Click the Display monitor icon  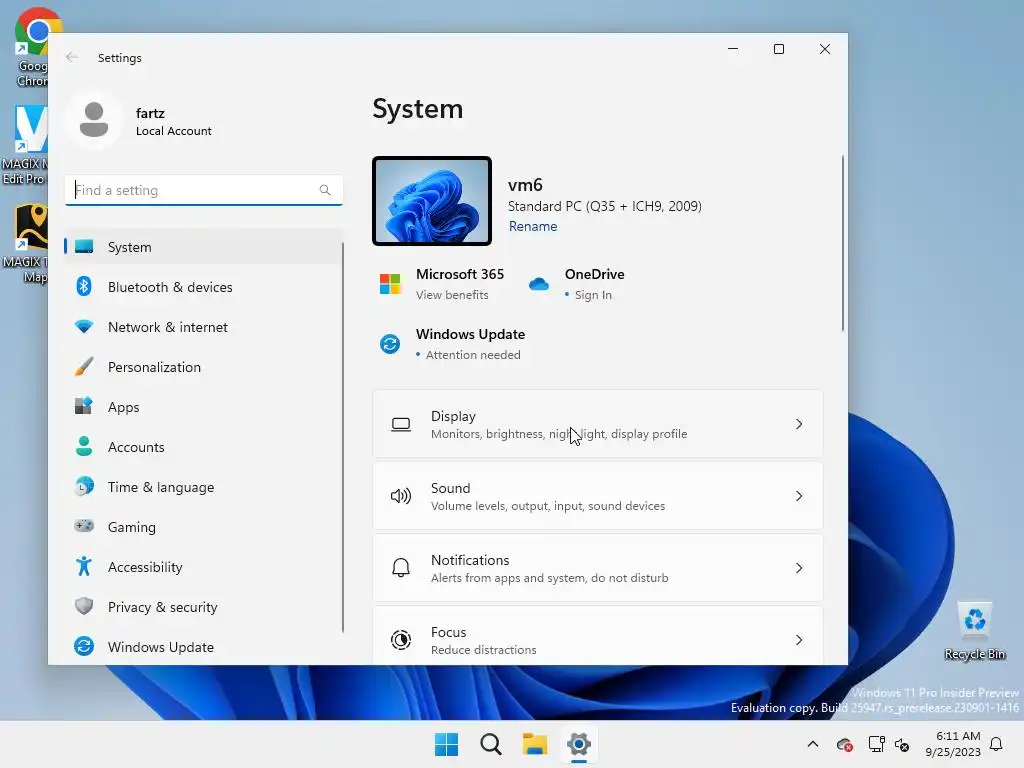401,424
